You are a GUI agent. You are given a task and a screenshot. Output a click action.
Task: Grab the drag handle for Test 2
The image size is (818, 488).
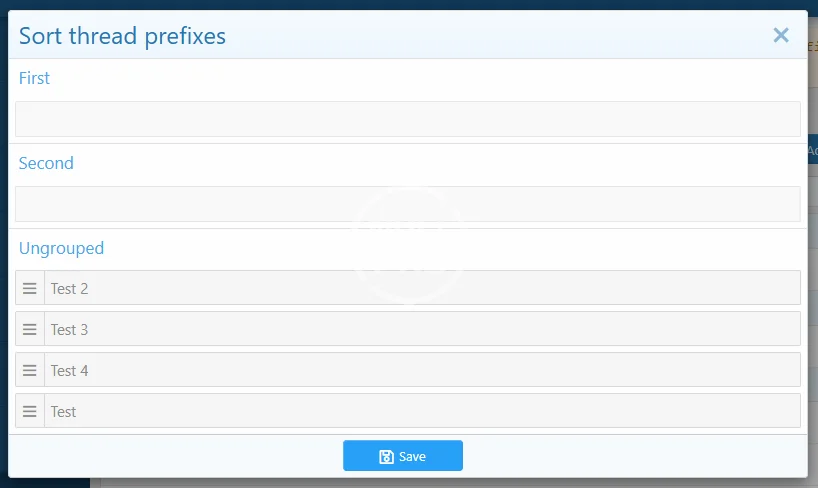click(x=30, y=288)
